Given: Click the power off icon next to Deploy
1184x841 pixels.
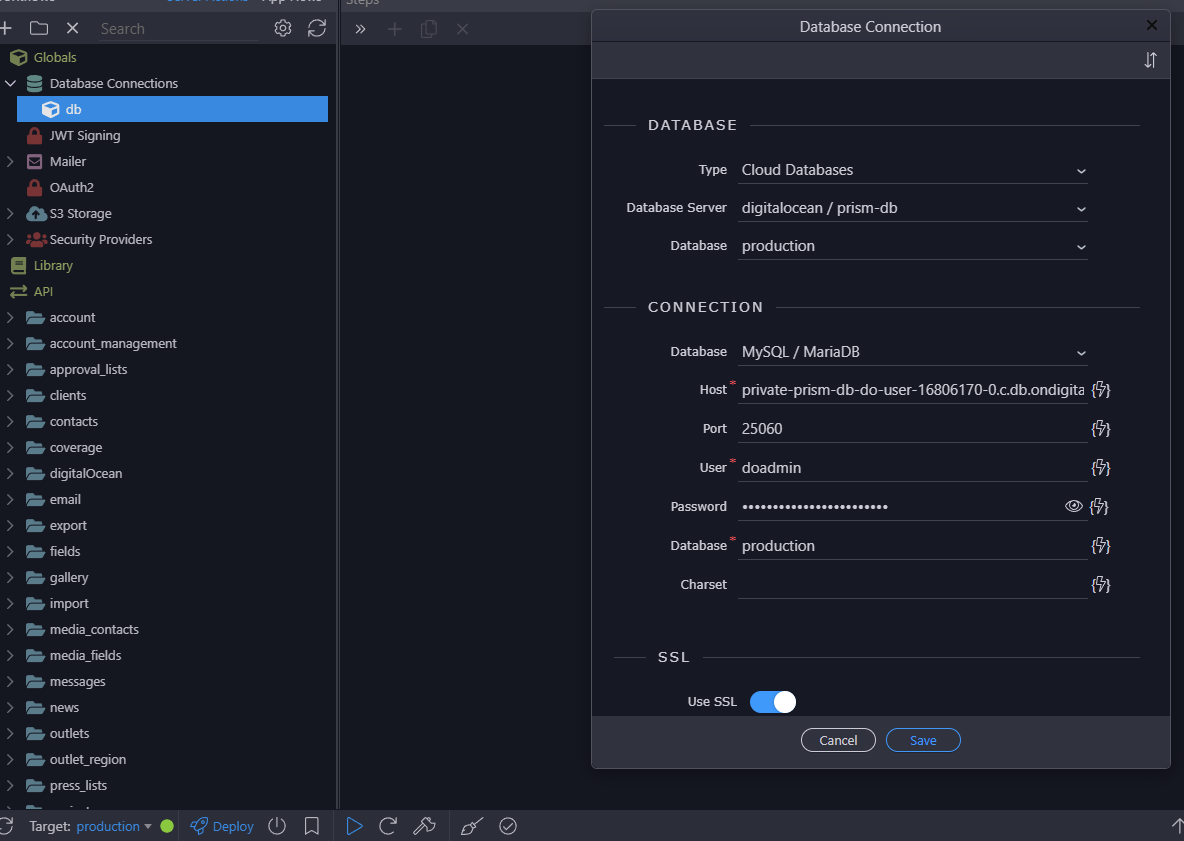Looking at the screenshot, I should [276, 826].
